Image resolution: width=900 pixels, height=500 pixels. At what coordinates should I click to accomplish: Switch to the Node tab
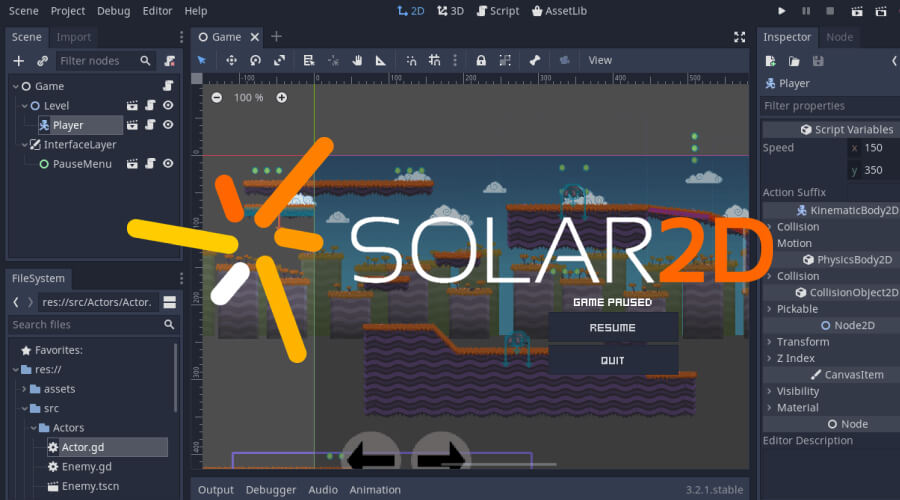tap(839, 37)
